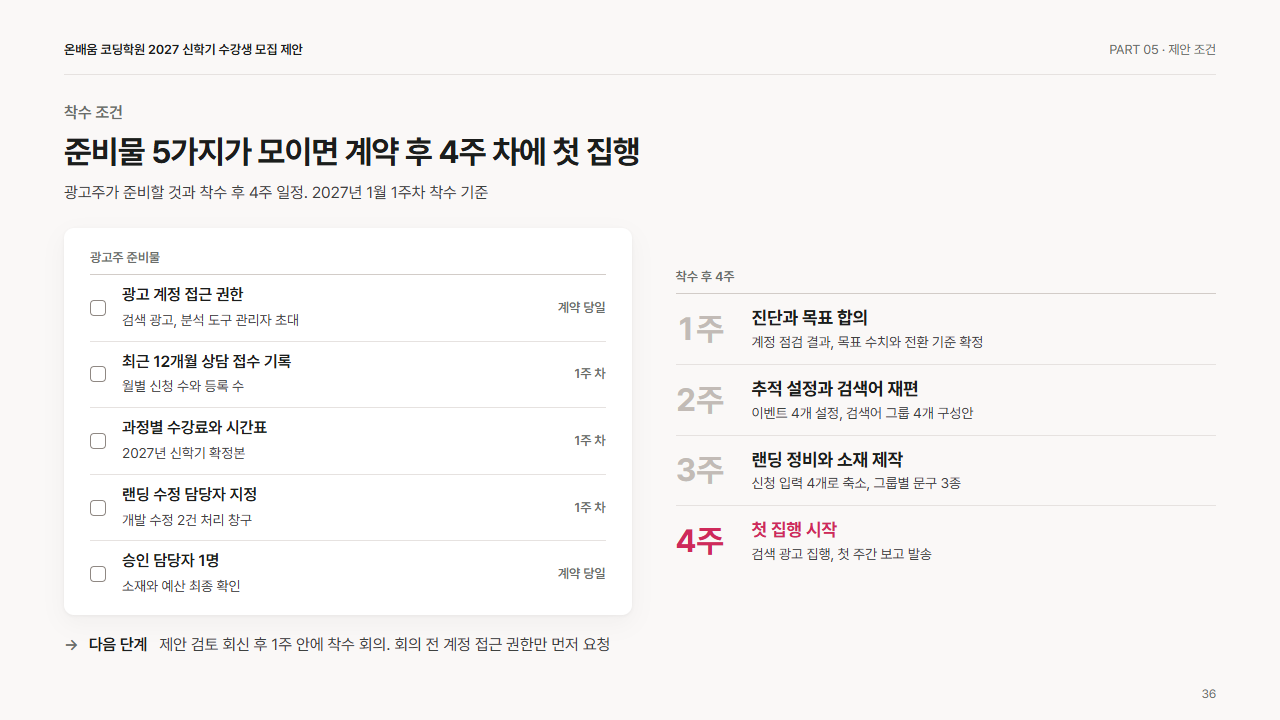Select the text 월별 신청 수와 등록 수
1280x720 pixels.
[183, 386]
